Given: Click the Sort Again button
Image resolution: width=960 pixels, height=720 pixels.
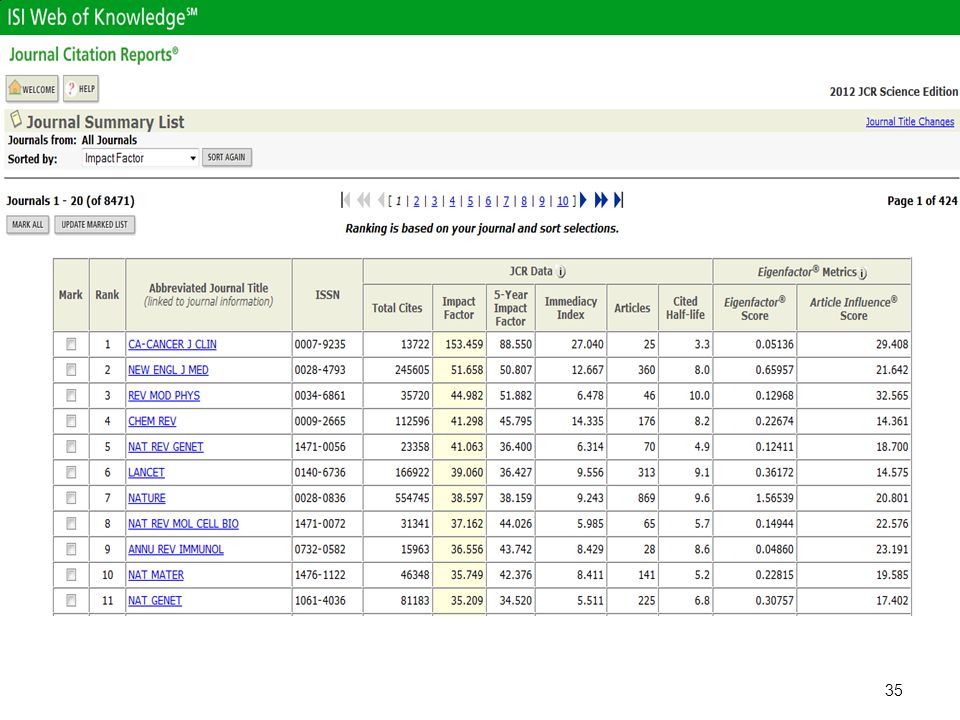Looking at the screenshot, I should (x=227, y=157).
